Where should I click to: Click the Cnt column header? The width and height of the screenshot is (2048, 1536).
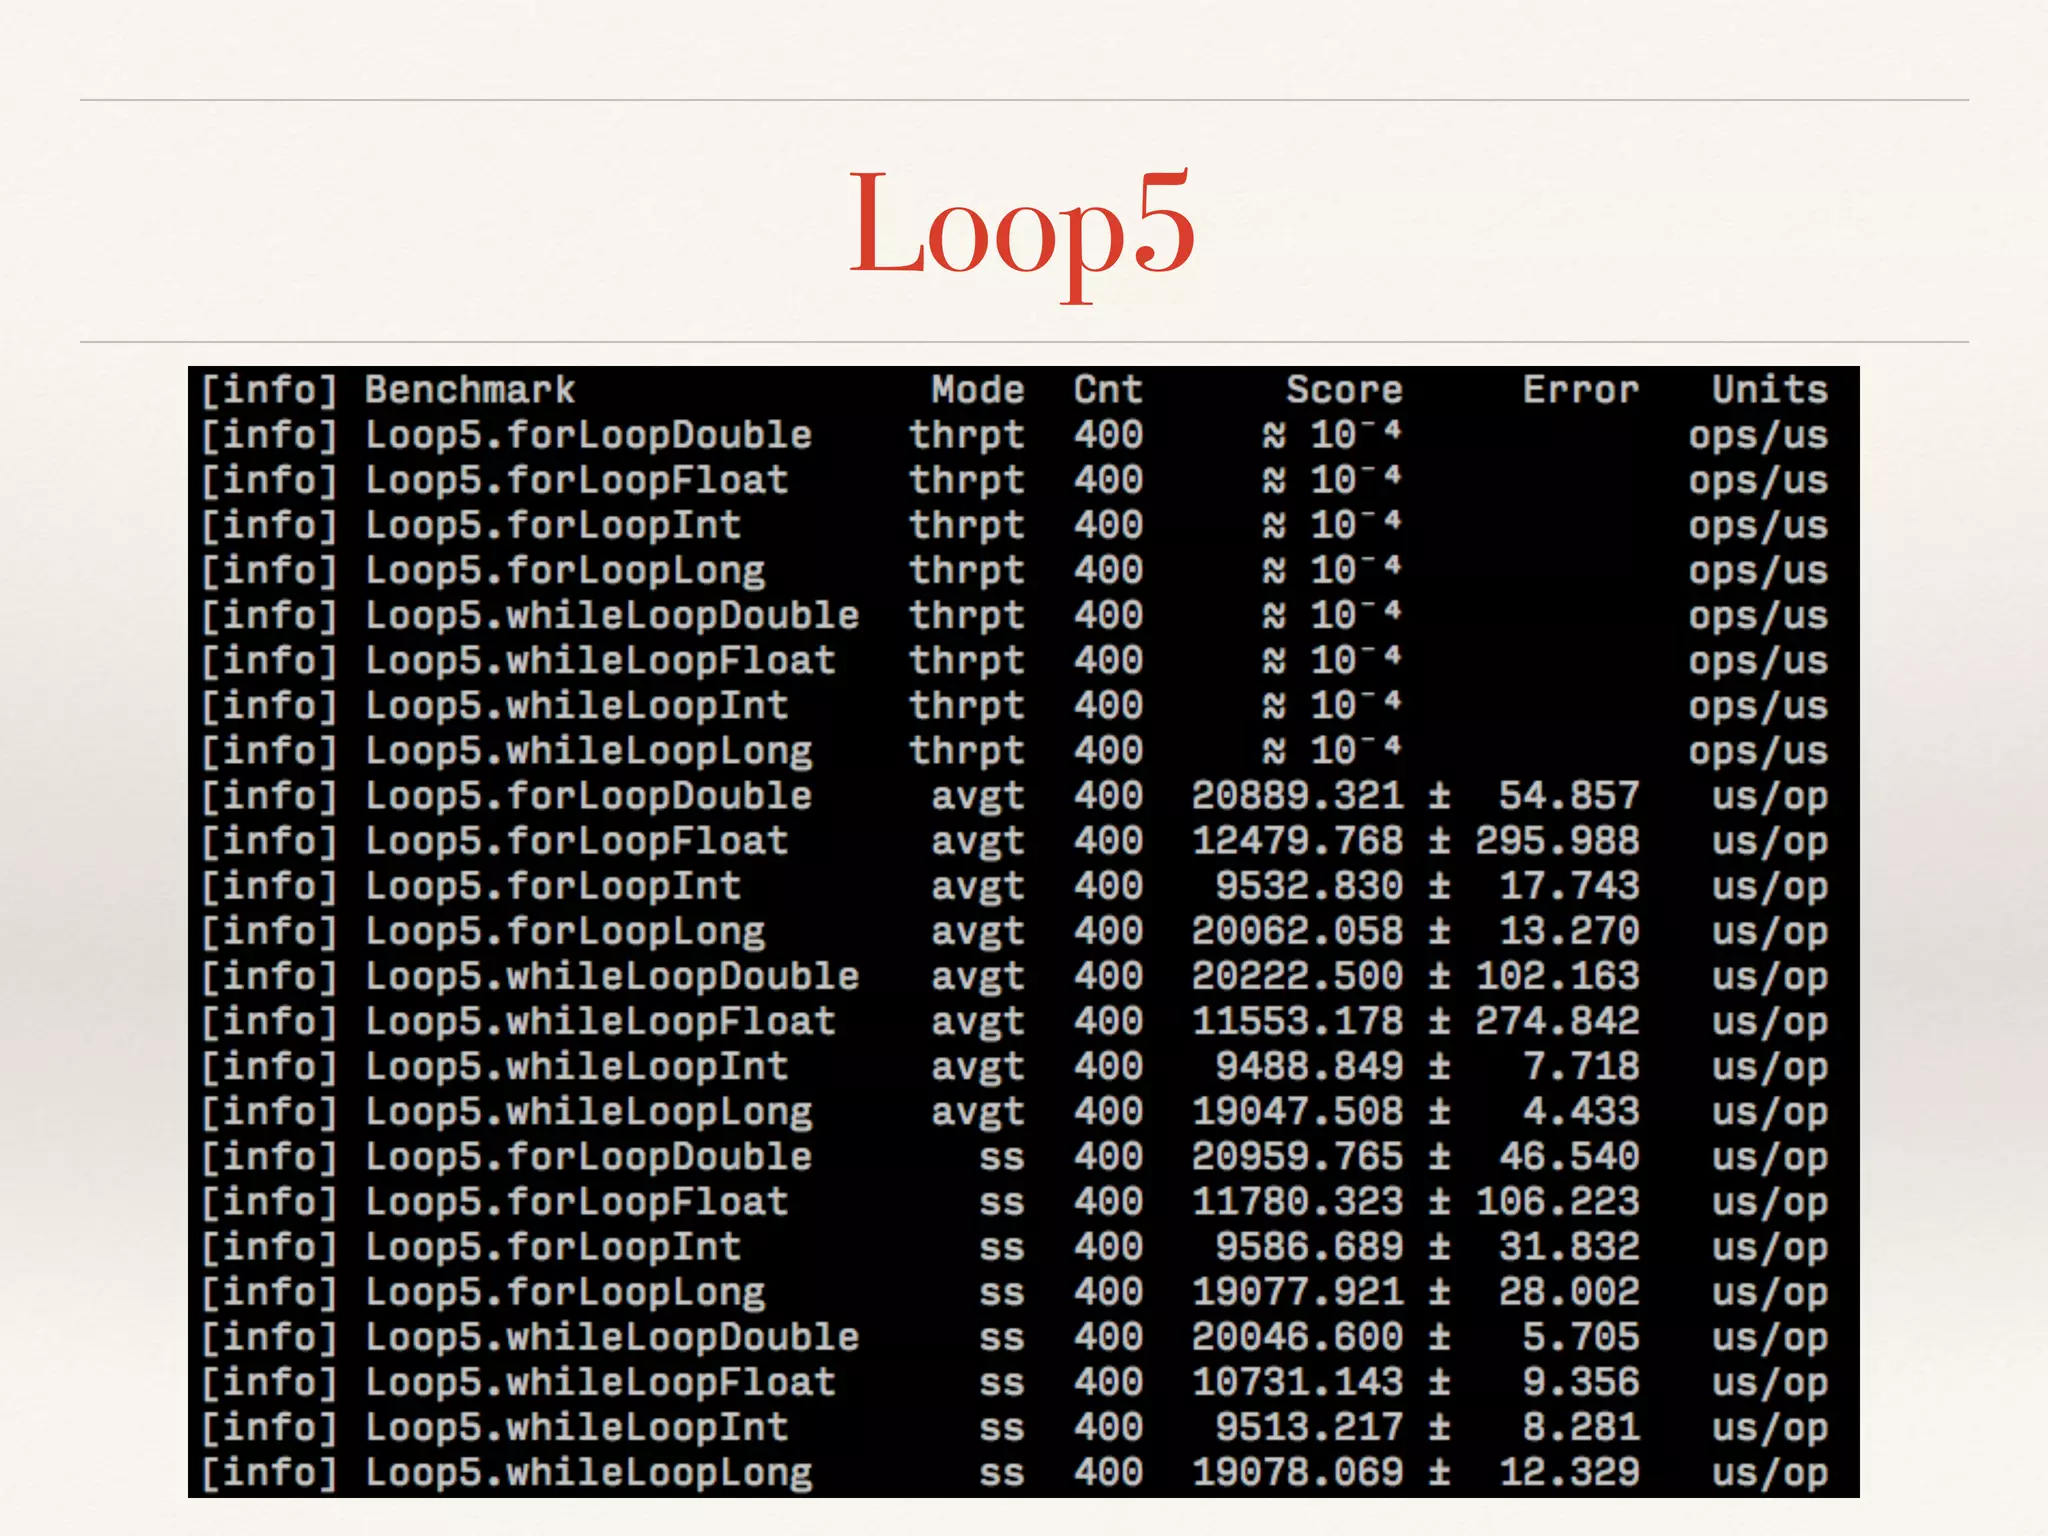[x=1108, y=389]
